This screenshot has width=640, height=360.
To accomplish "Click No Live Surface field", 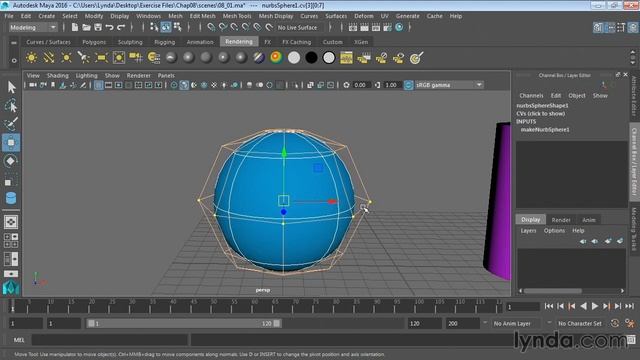I will (x=297, y=27).
